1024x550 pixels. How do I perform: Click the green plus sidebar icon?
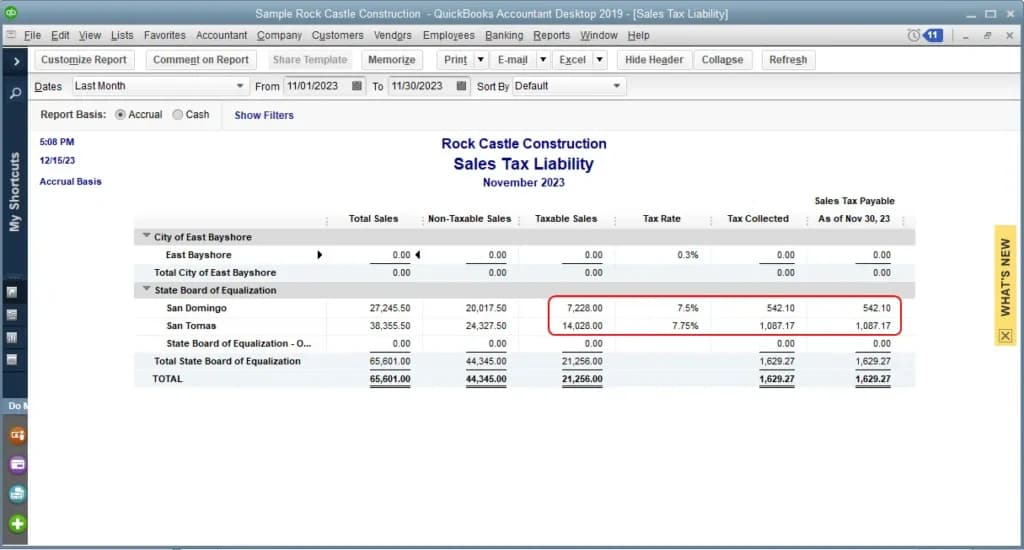point(18,523)
